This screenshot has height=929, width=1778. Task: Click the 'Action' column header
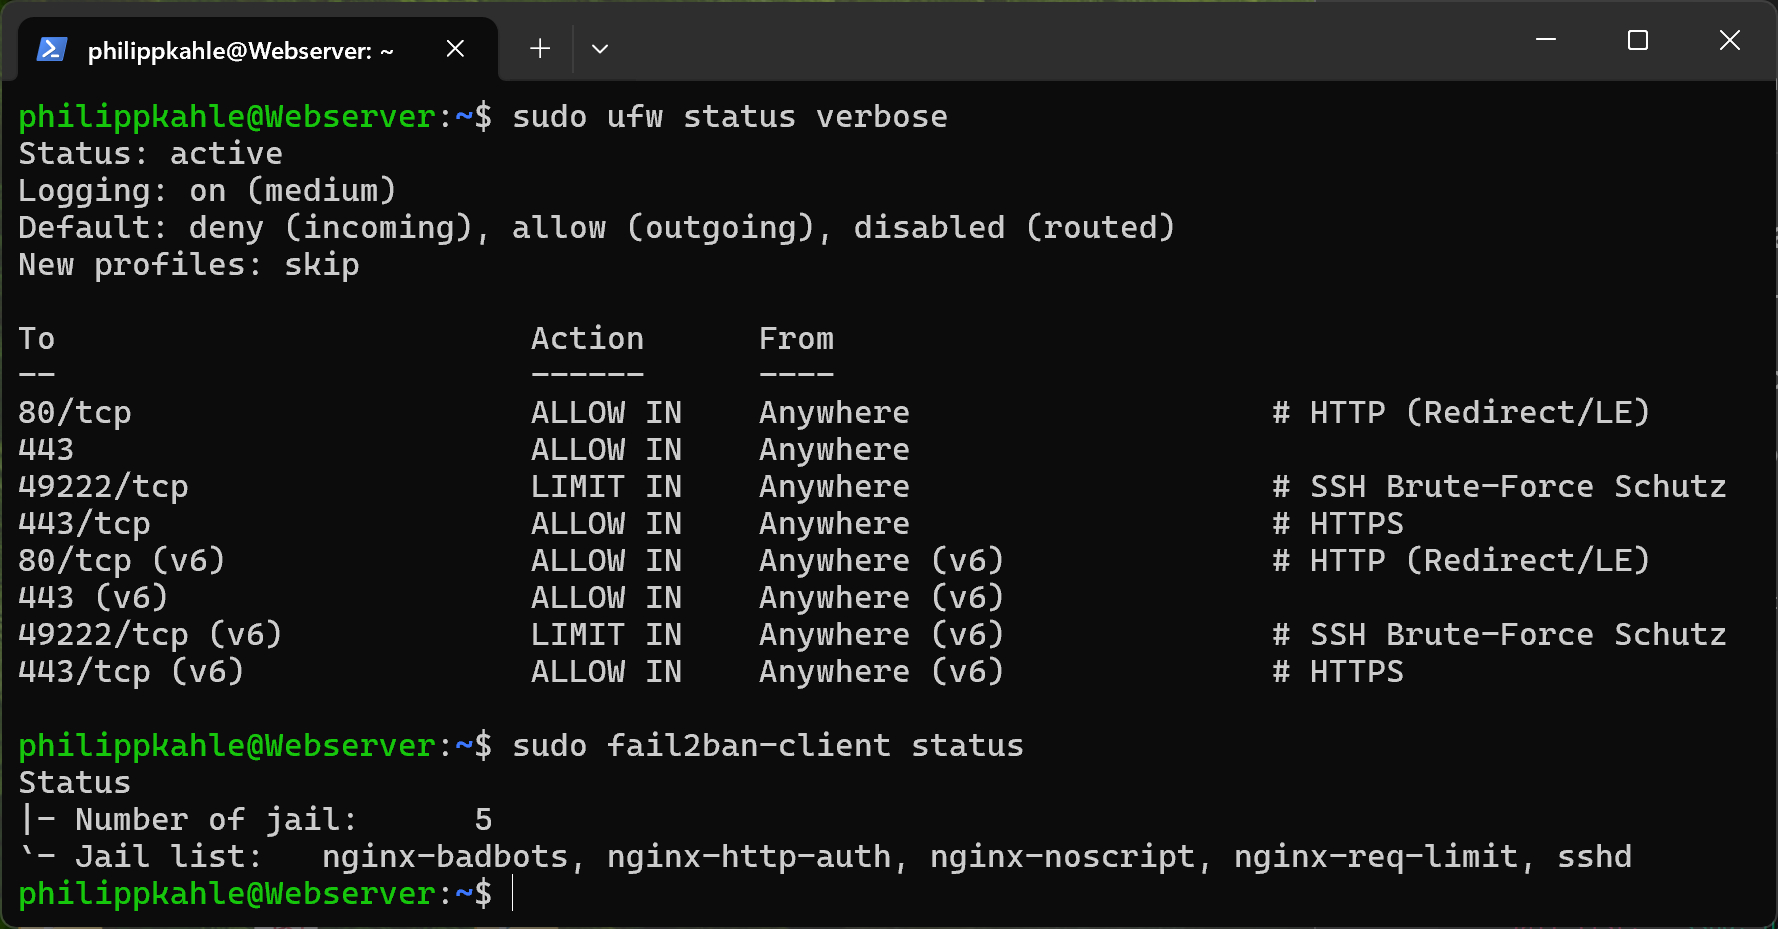[587, 339]
